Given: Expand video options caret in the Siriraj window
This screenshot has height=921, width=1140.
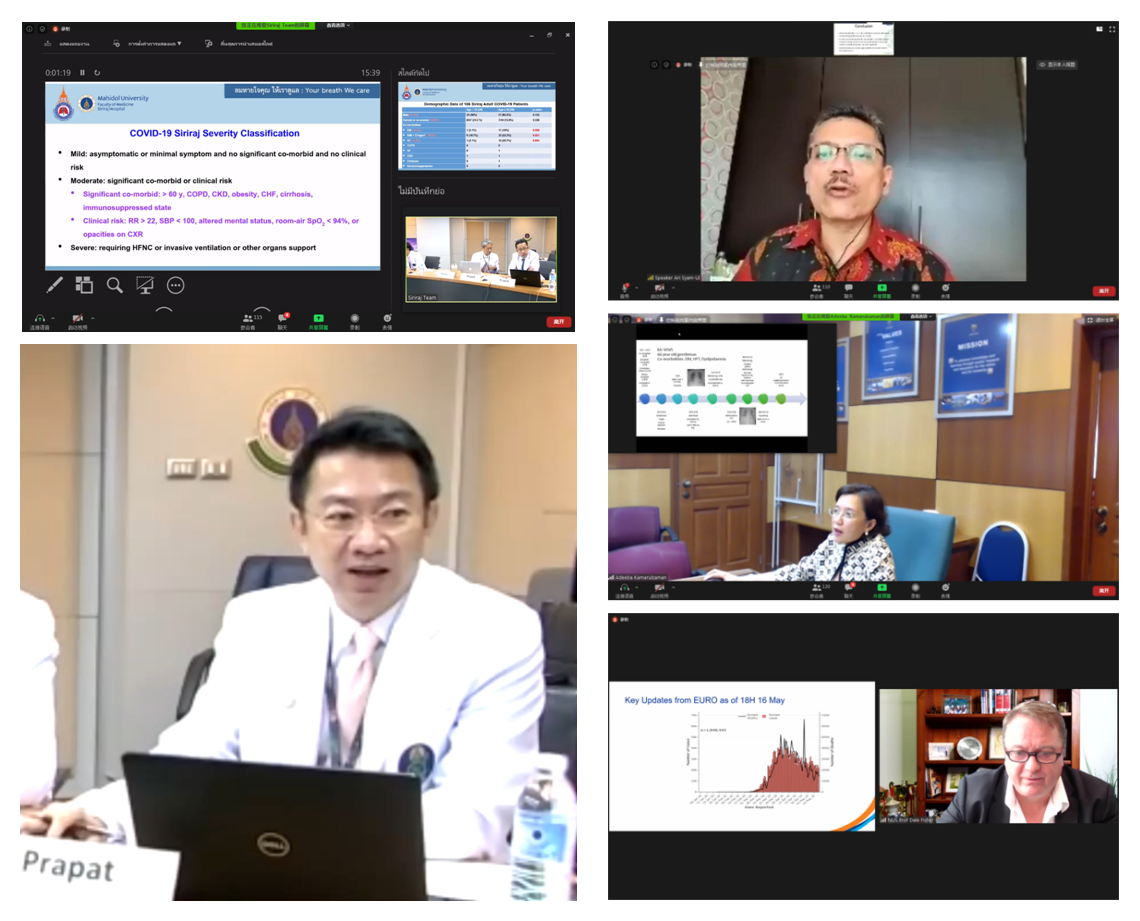Looking at the screenshot, I should 92,318.
